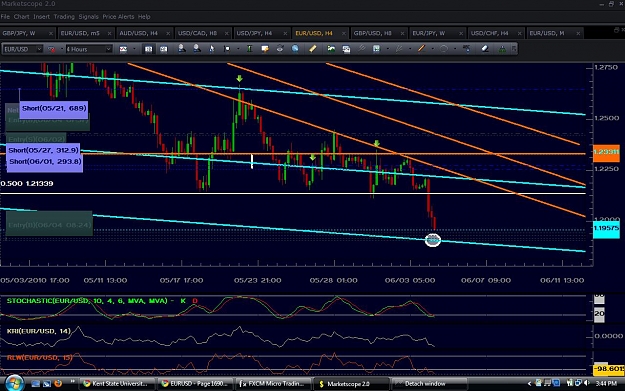Viewport: 625px width, 391px height.
Task: Expand arrow next to ellipse tool icon
Action: [455, 49]
